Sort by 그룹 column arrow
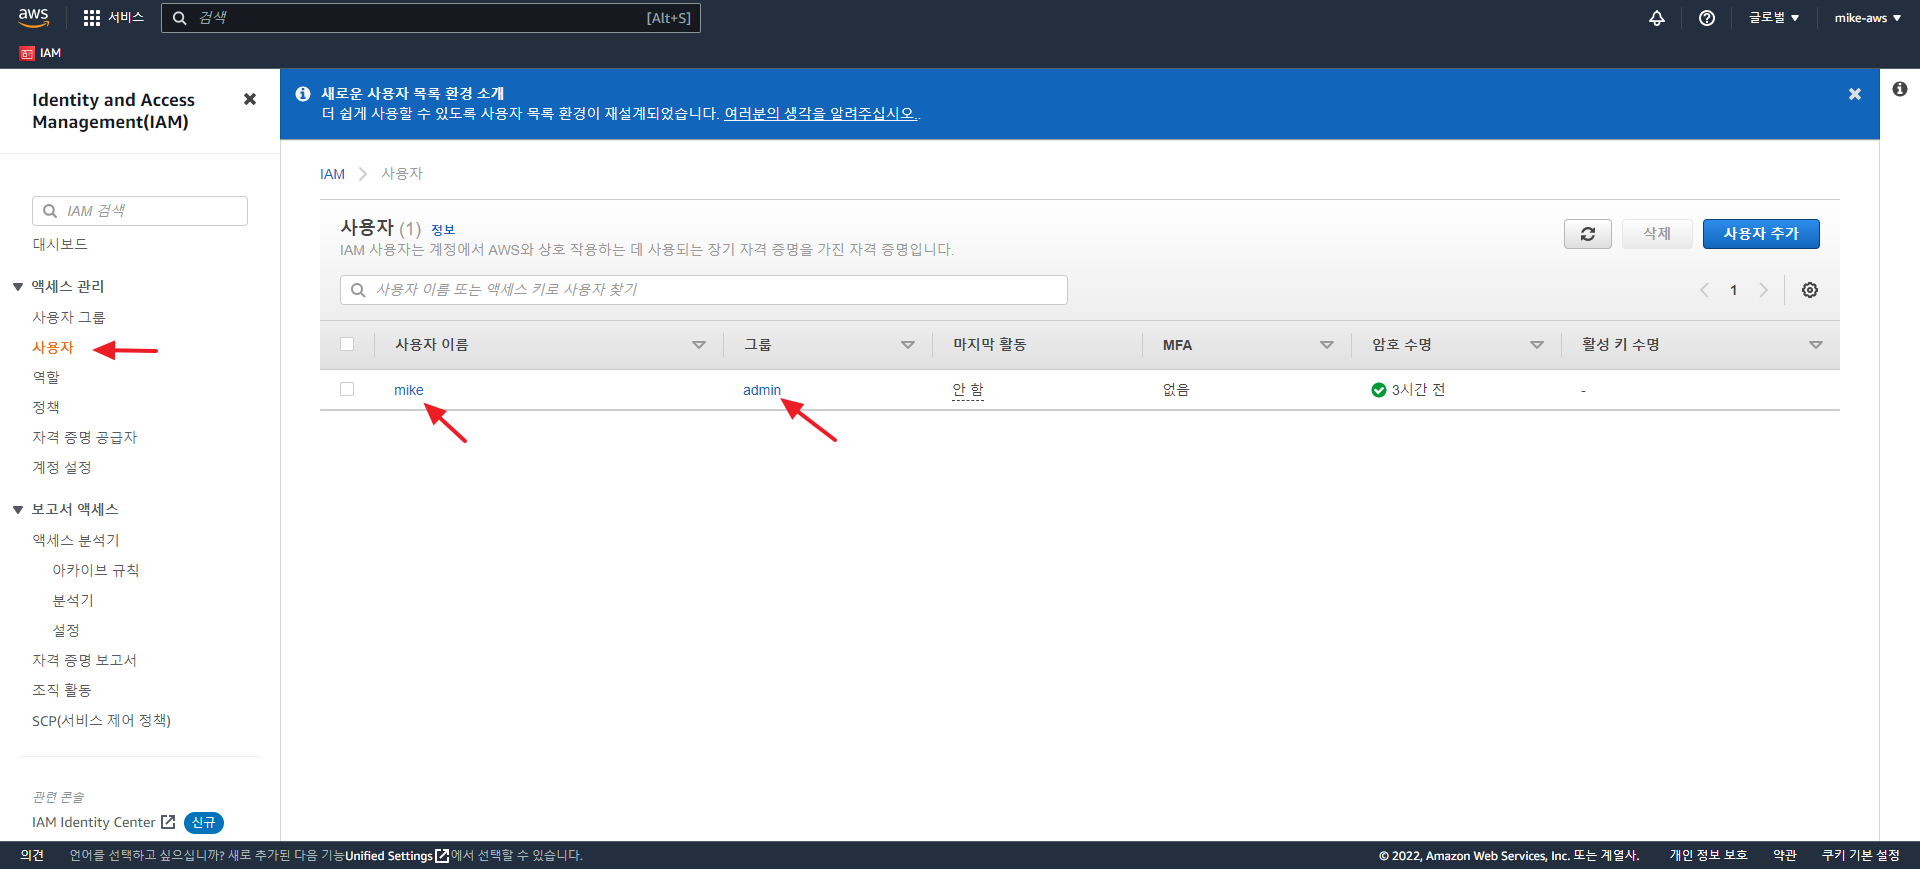Screen dimensions: 1920x869 908,345
